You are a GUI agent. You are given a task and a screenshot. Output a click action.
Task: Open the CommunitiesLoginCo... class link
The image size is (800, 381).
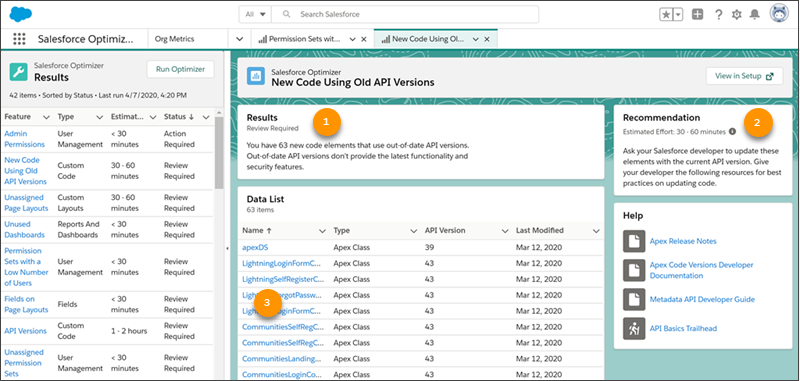click(x=282, y=375)
